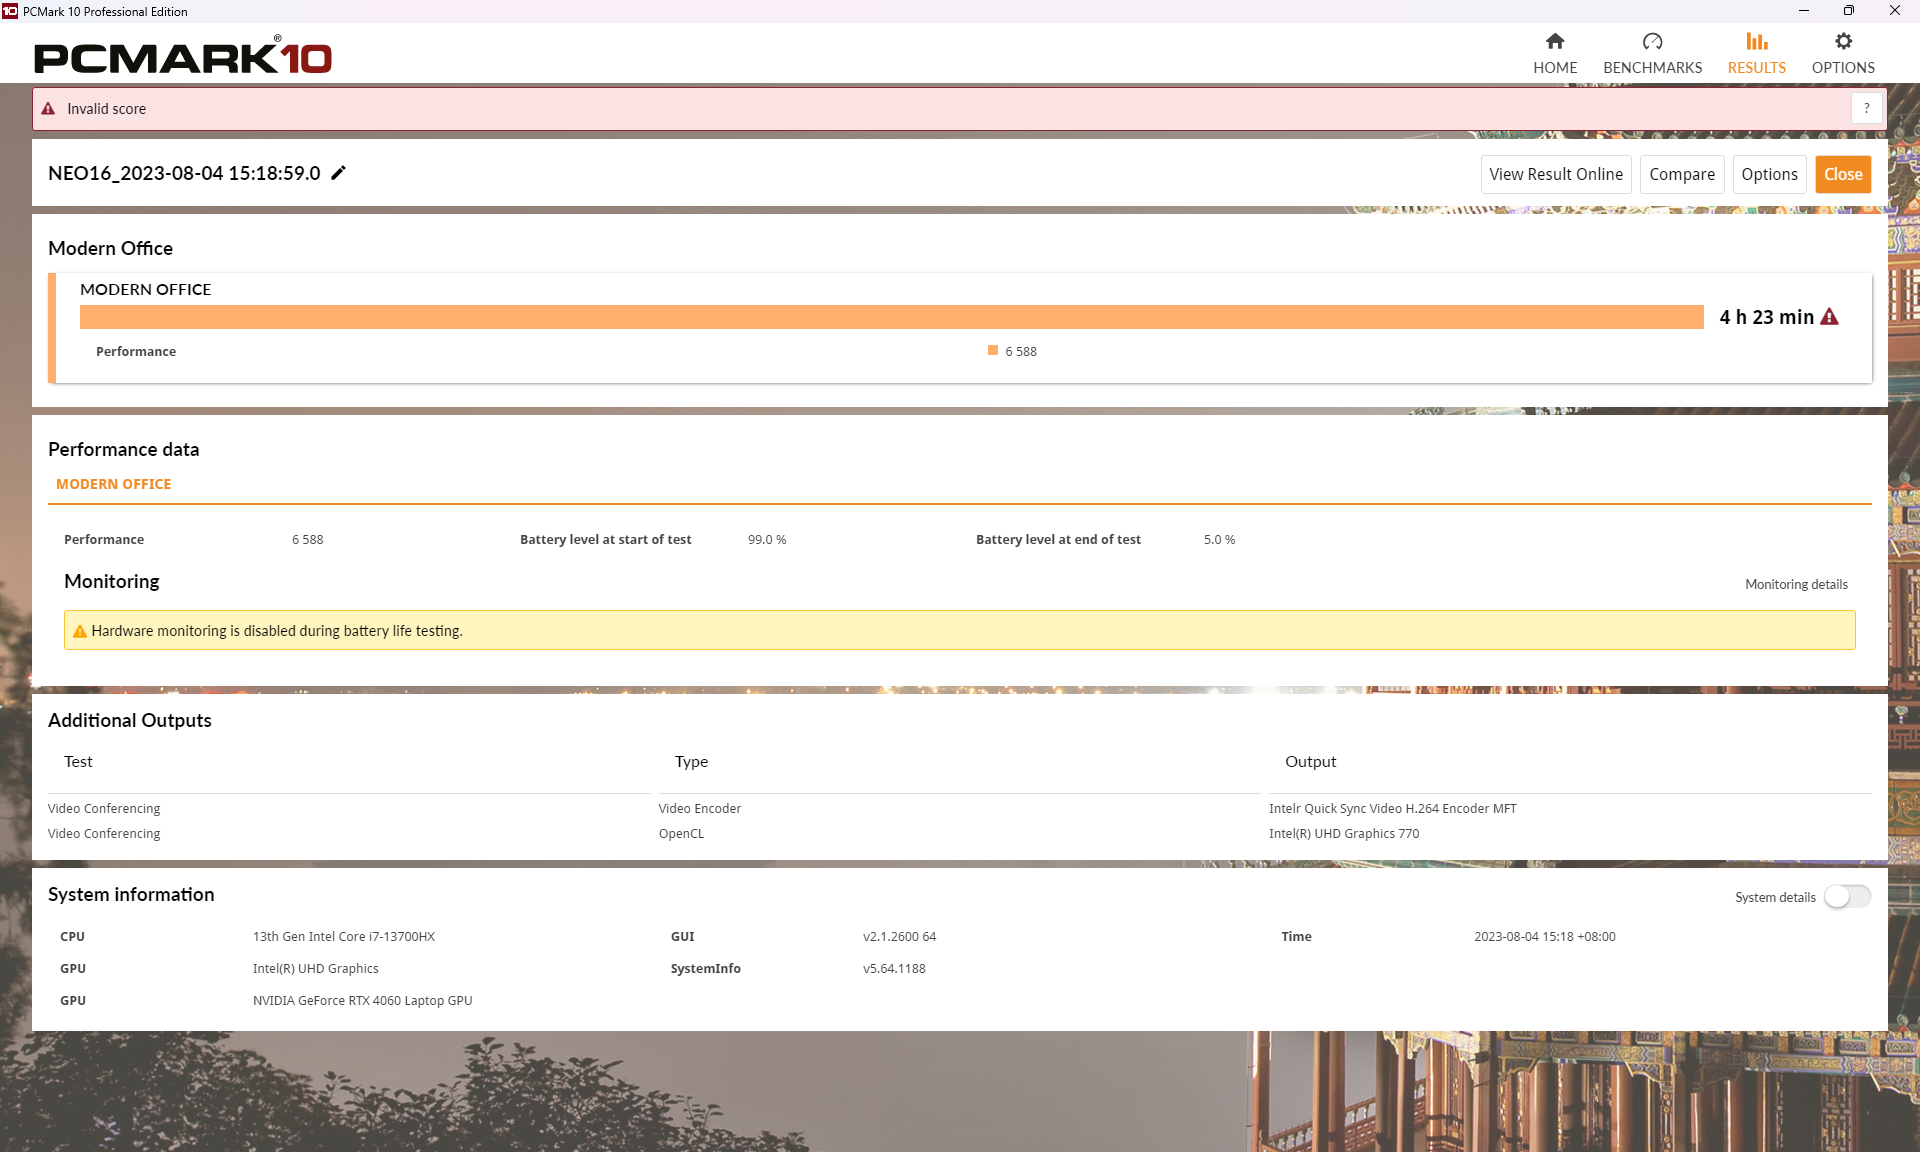Open Monitoring details

pyautogui.click(x=1796, y=584)
